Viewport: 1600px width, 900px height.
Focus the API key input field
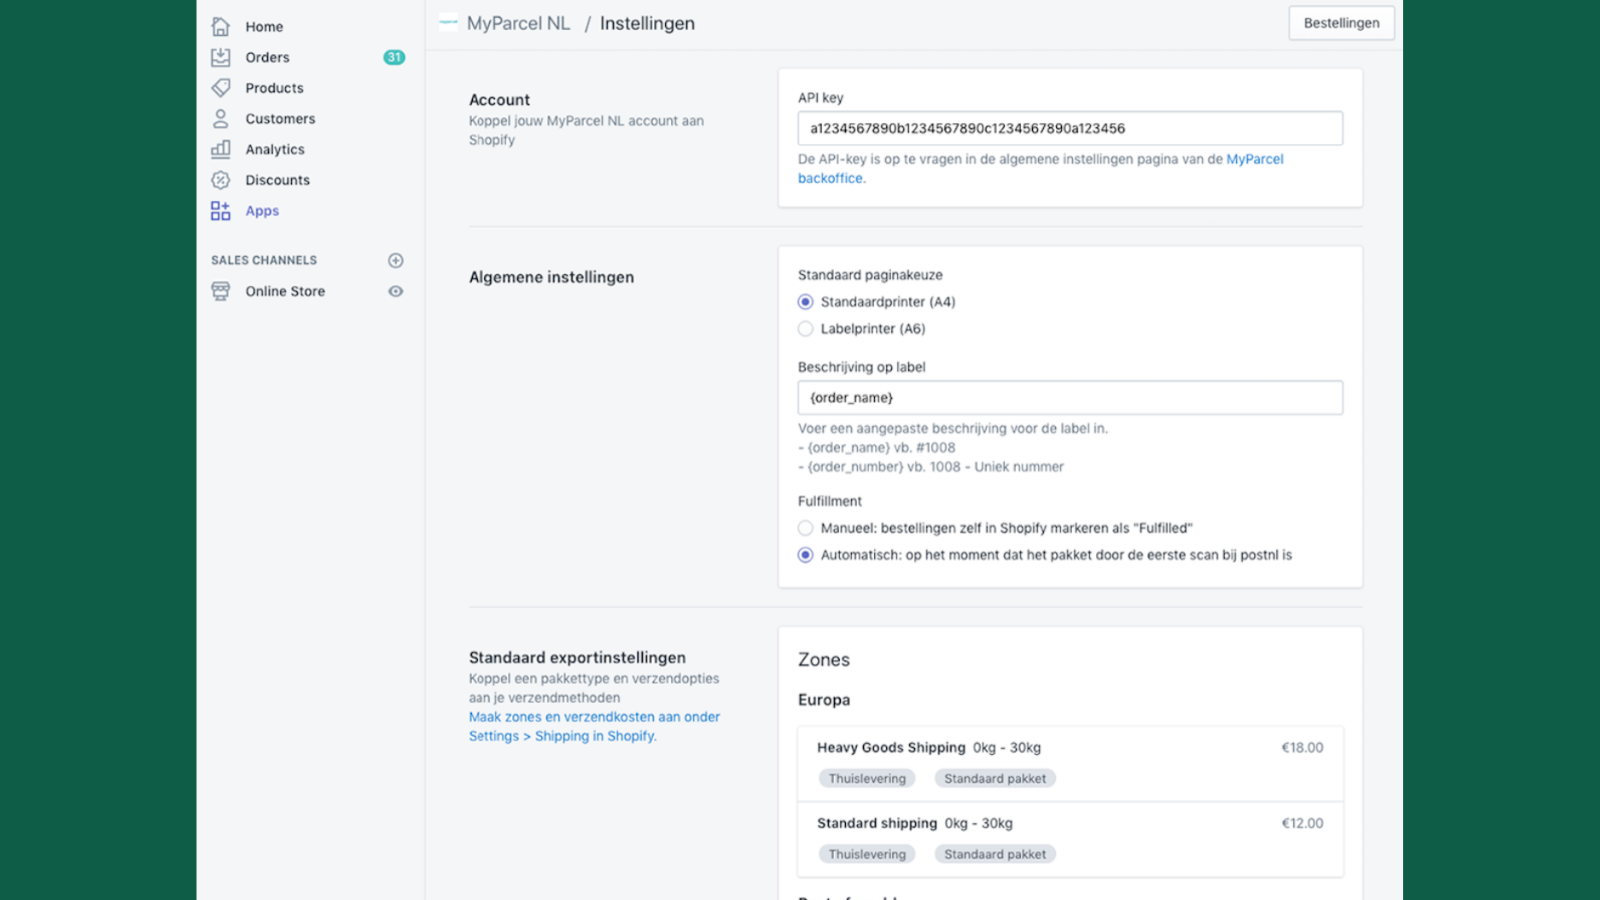pyautogui.click(x=1070, y=128)
